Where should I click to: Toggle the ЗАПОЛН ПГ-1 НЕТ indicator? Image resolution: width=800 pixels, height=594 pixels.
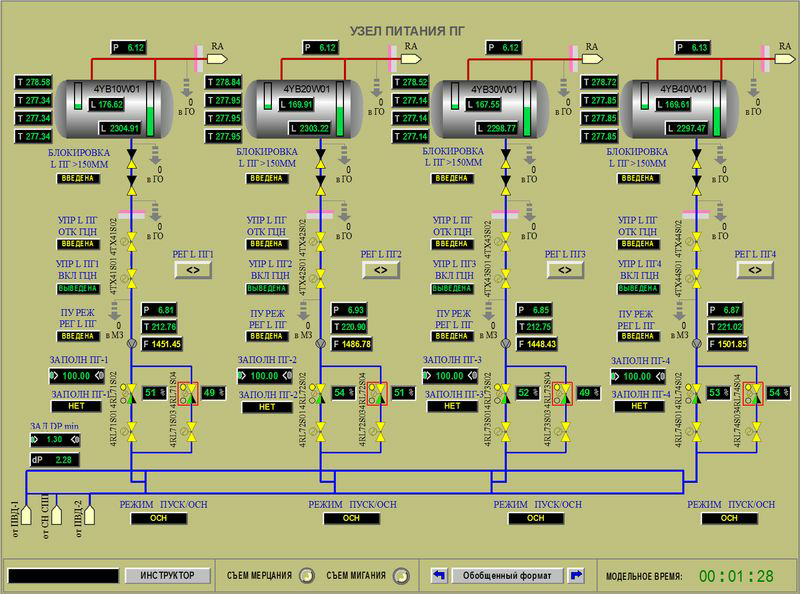point(76,406)
